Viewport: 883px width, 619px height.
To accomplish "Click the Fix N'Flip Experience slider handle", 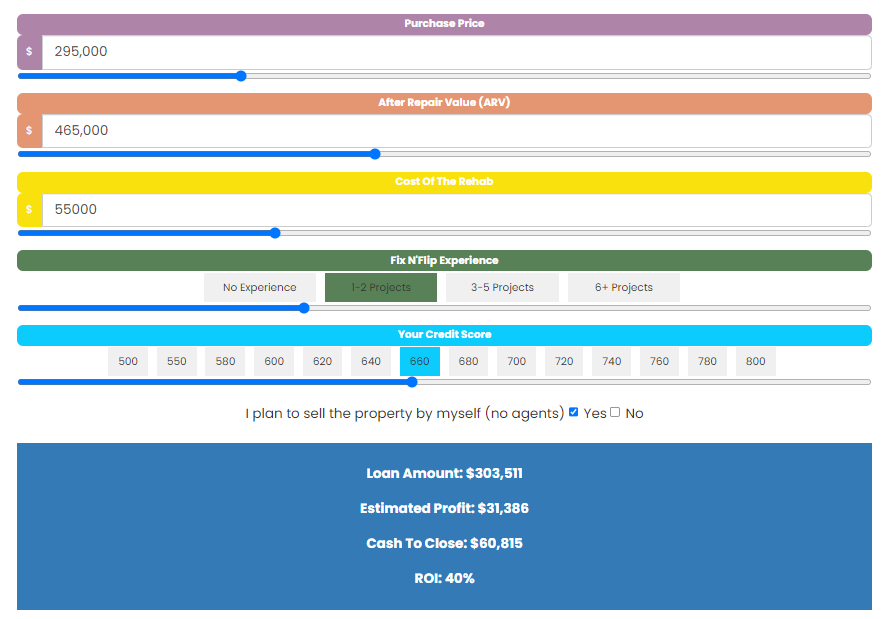I will (x=304, y=308).
